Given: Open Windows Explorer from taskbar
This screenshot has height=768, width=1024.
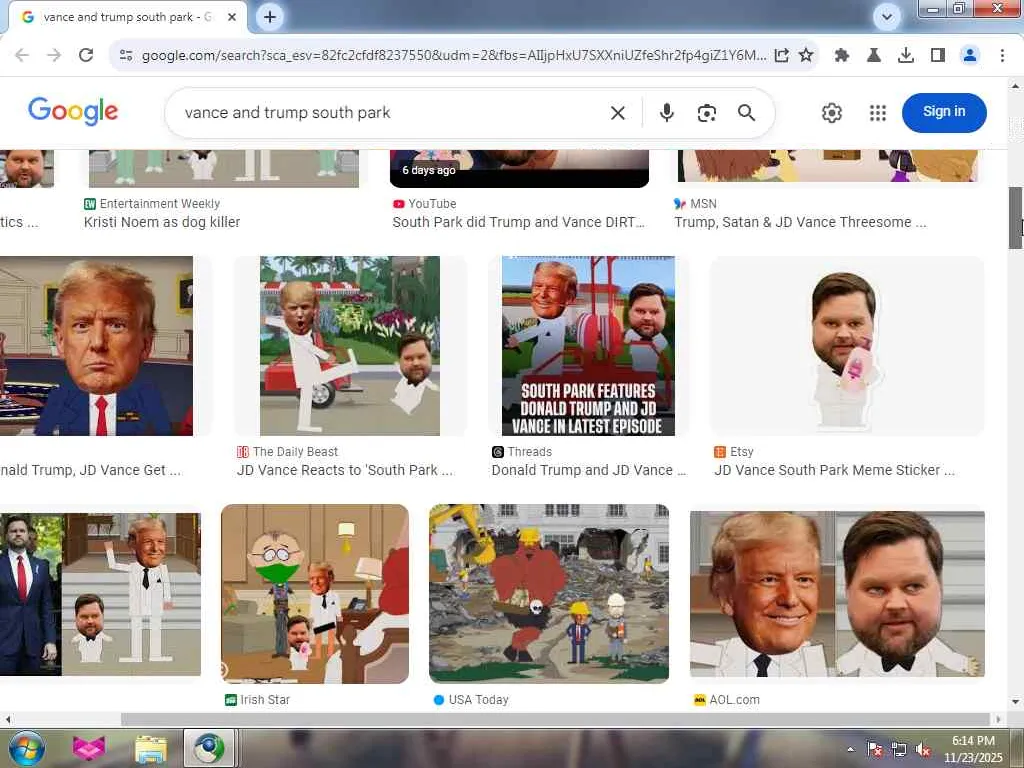Looking at the screenshot, I should (151, 748).
